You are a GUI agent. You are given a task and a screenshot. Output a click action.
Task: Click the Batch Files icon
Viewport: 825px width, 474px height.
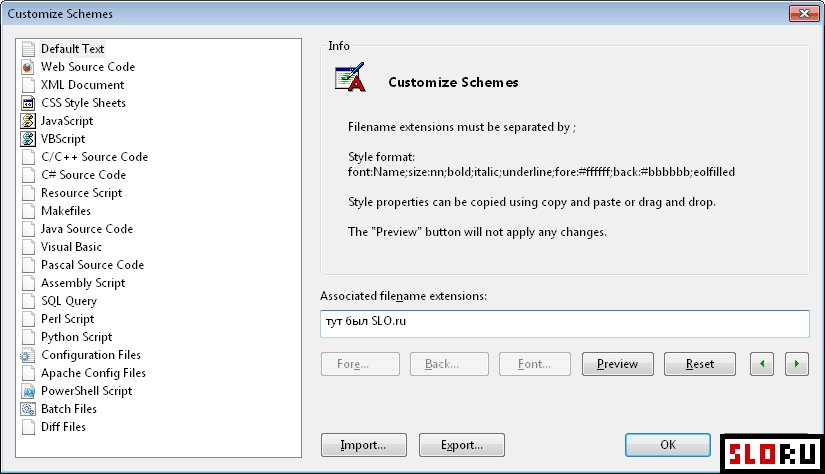click(28, 409)
